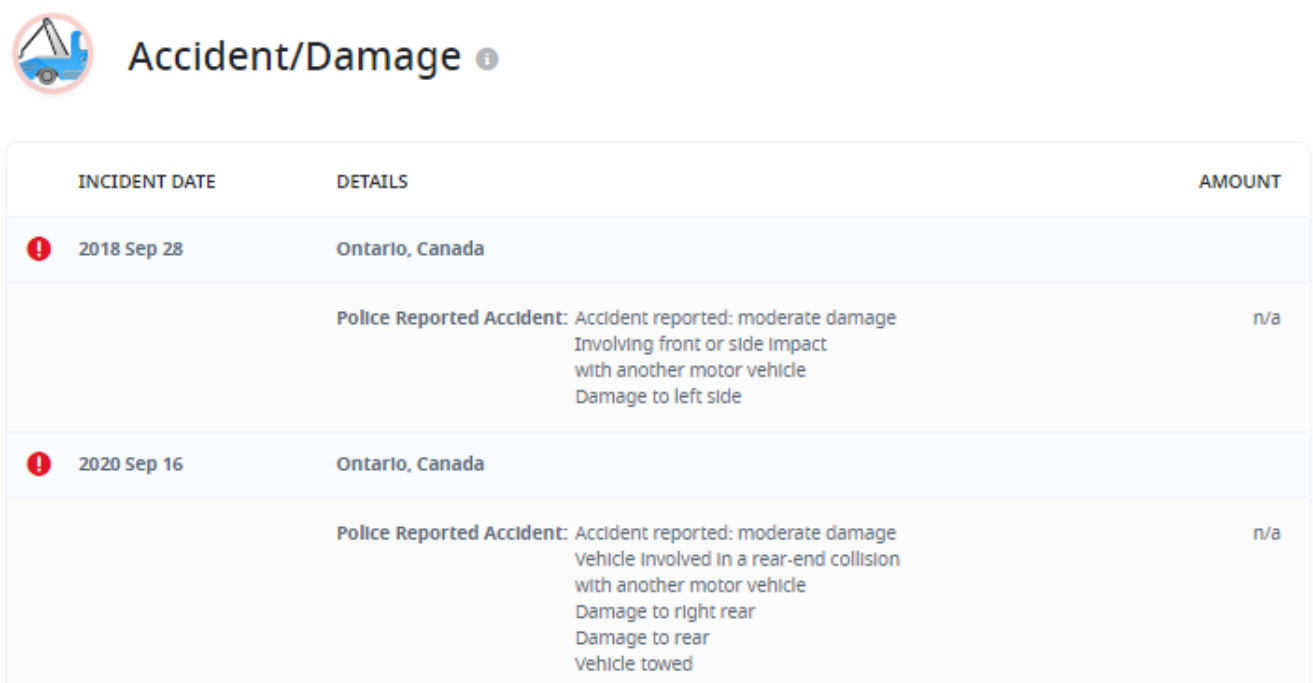Click "Involving front or side impact" text

point(701,344)
